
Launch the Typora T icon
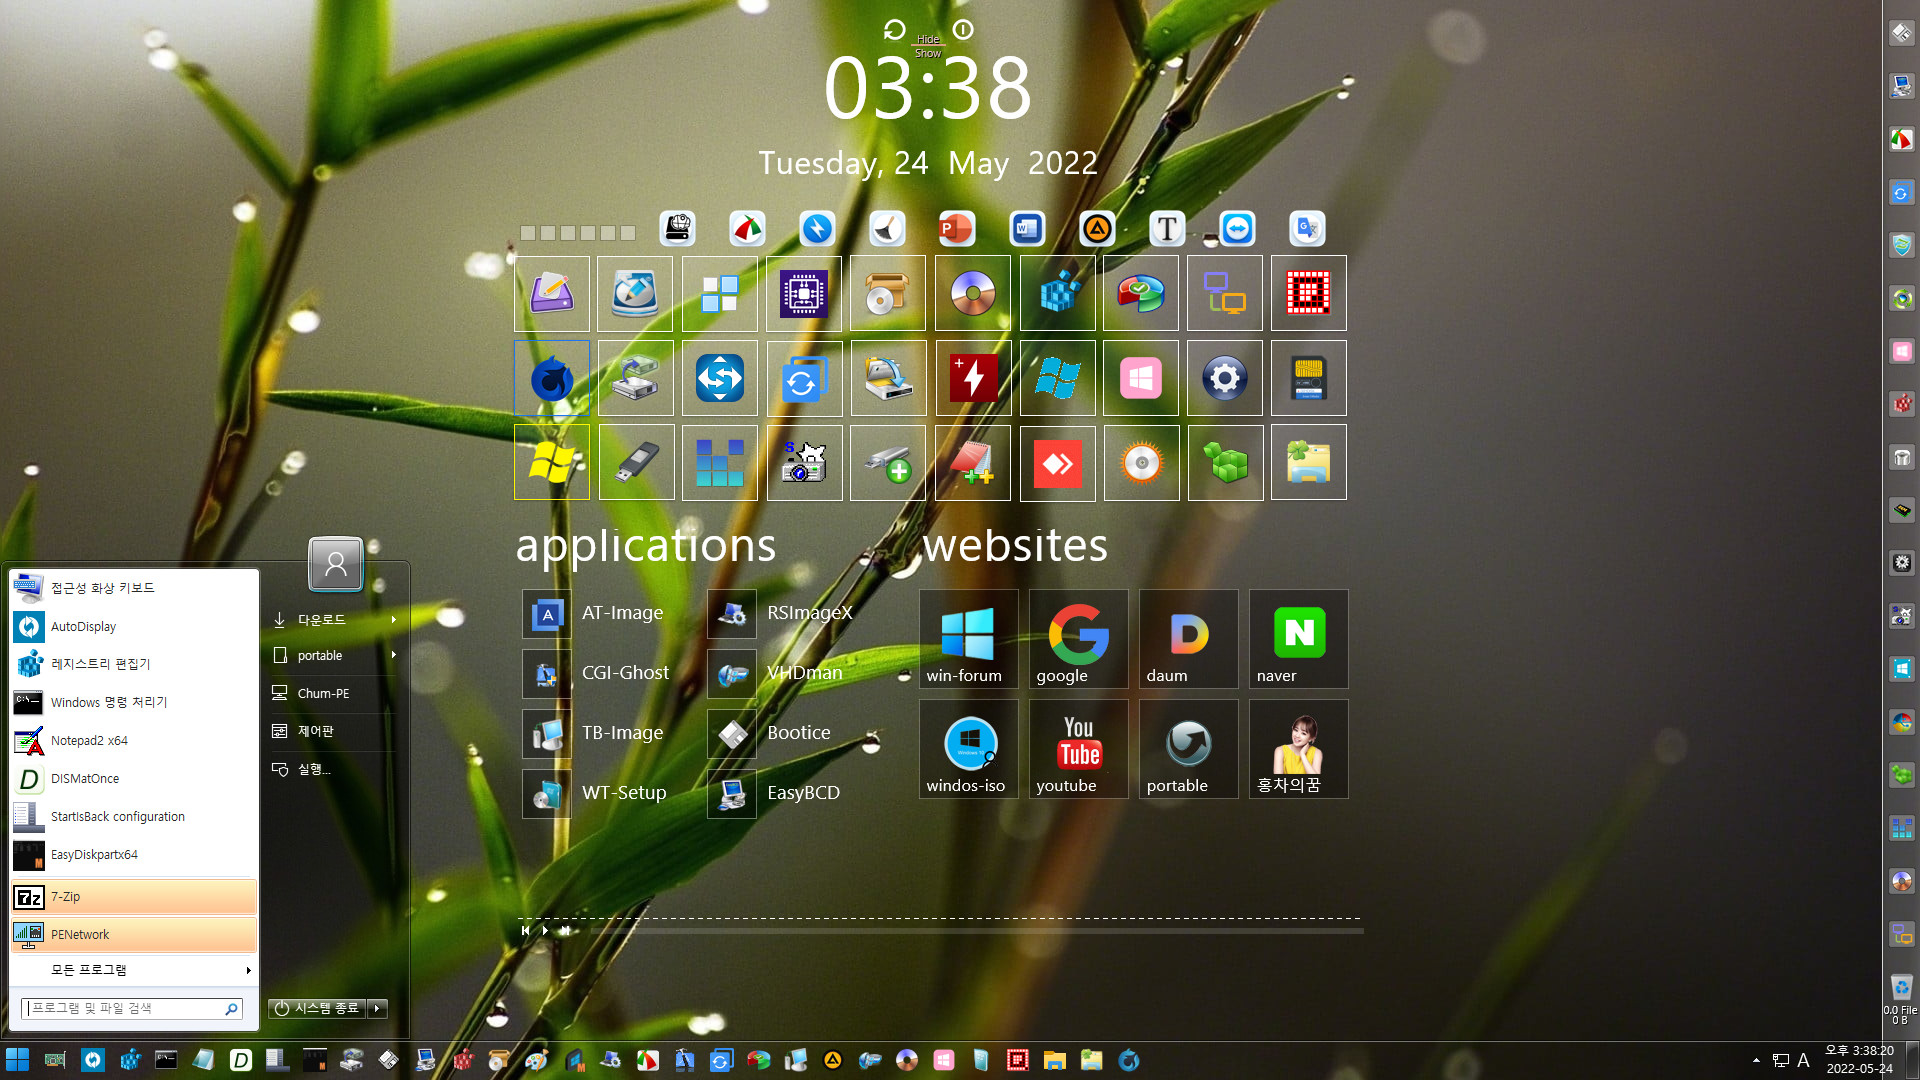1167,229
